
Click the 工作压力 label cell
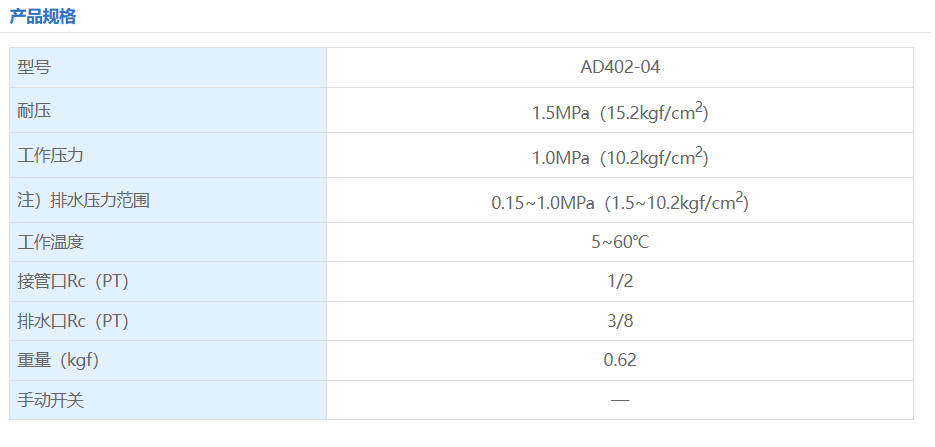pos(49,156)
